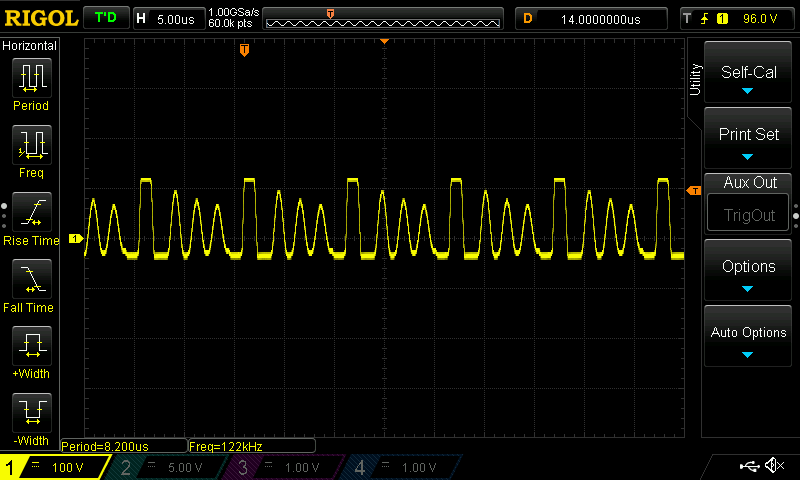
Task: Click the delay 14.0000000us readout
Action: pyautogui.click(x=601, y=20)
